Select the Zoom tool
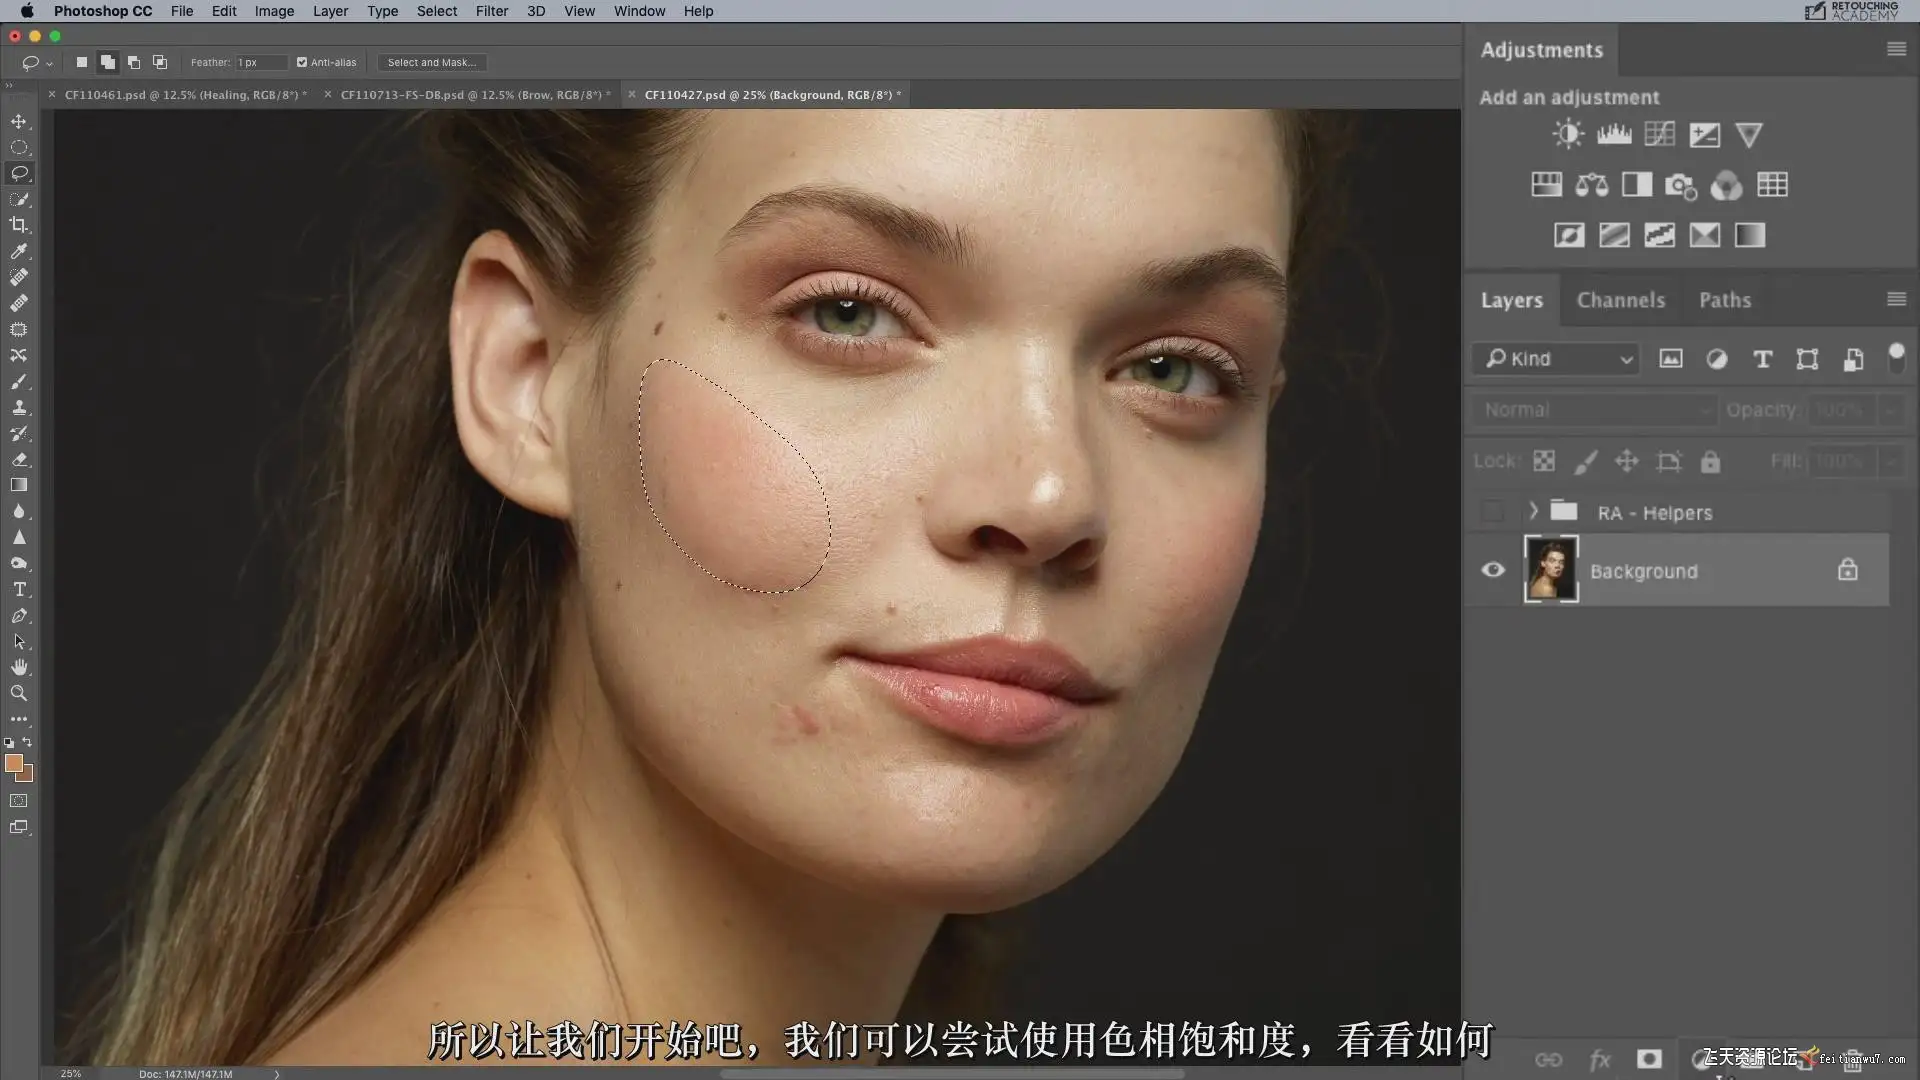The width and height of the screenshot is (1920, 1080). tap(19, 693)
